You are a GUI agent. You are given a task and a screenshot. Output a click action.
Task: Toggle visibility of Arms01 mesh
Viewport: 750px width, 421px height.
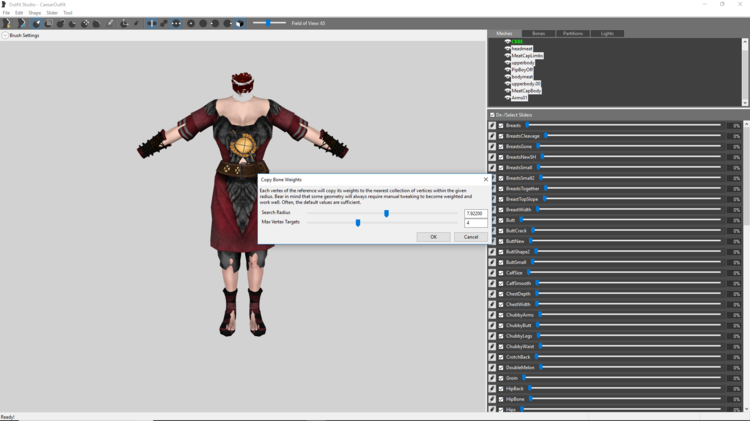(507, 98)
